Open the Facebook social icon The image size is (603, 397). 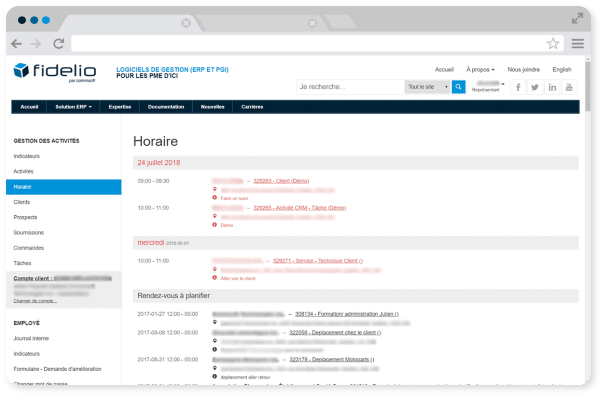[518, 87]
